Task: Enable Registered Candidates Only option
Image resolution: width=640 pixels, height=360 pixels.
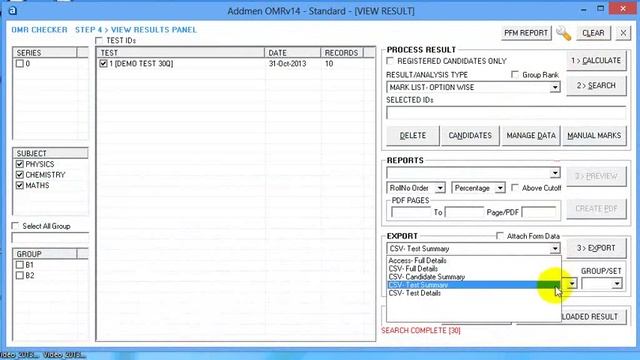Action: coord(390,61)
